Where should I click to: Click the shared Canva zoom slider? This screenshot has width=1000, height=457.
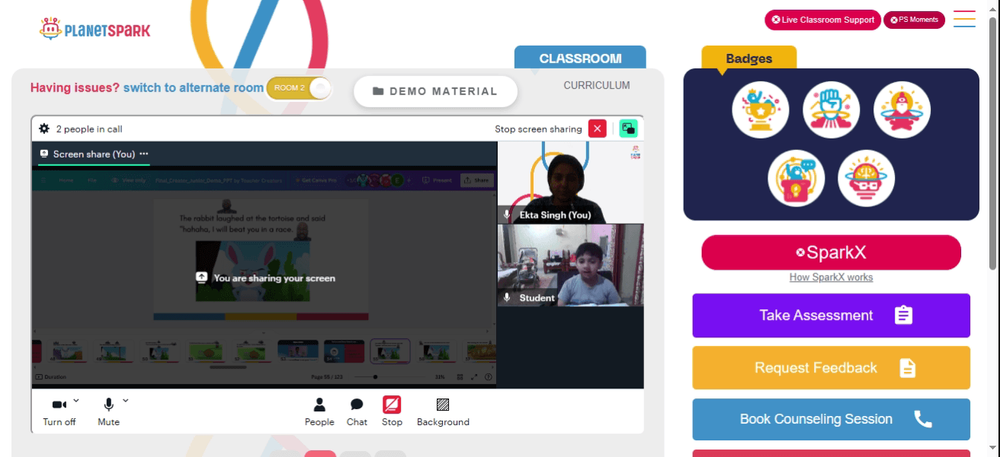coord(390,377)
